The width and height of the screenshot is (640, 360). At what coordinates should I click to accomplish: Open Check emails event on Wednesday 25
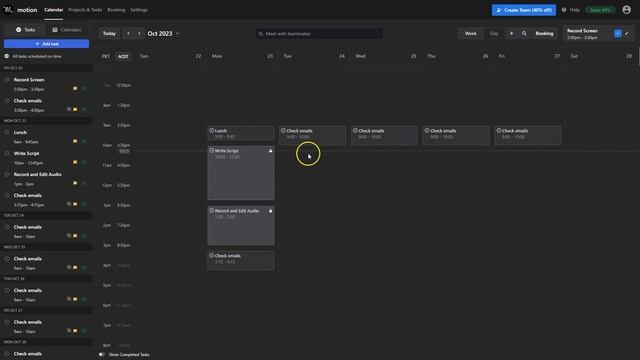384,136
